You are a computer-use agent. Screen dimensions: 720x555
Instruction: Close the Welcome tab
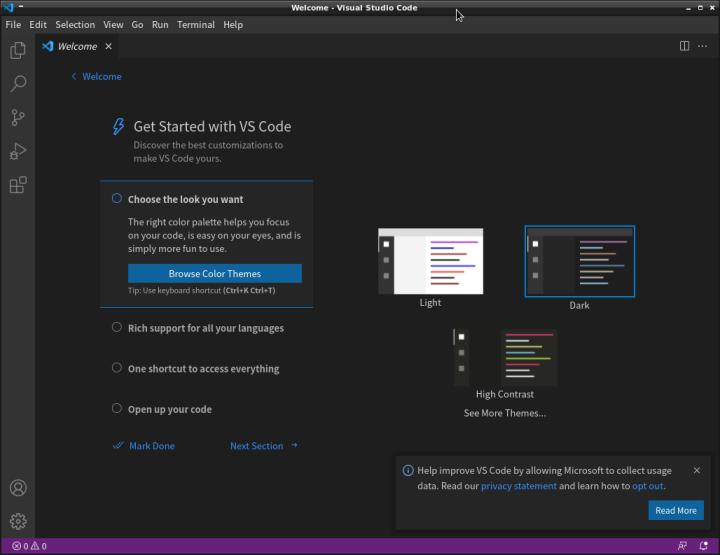108,46
